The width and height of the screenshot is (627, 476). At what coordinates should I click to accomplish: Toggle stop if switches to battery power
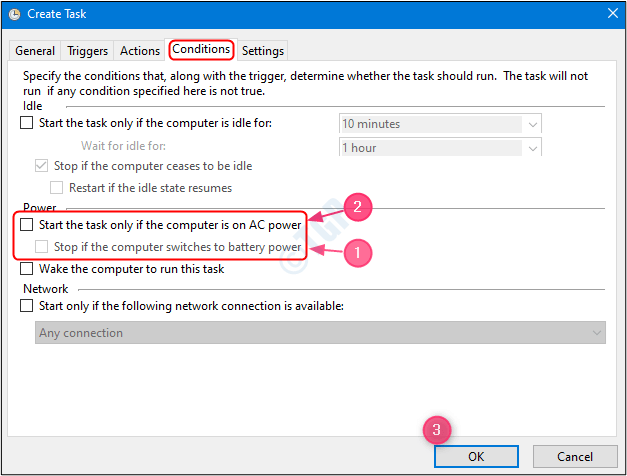click(x=41, y=247)
